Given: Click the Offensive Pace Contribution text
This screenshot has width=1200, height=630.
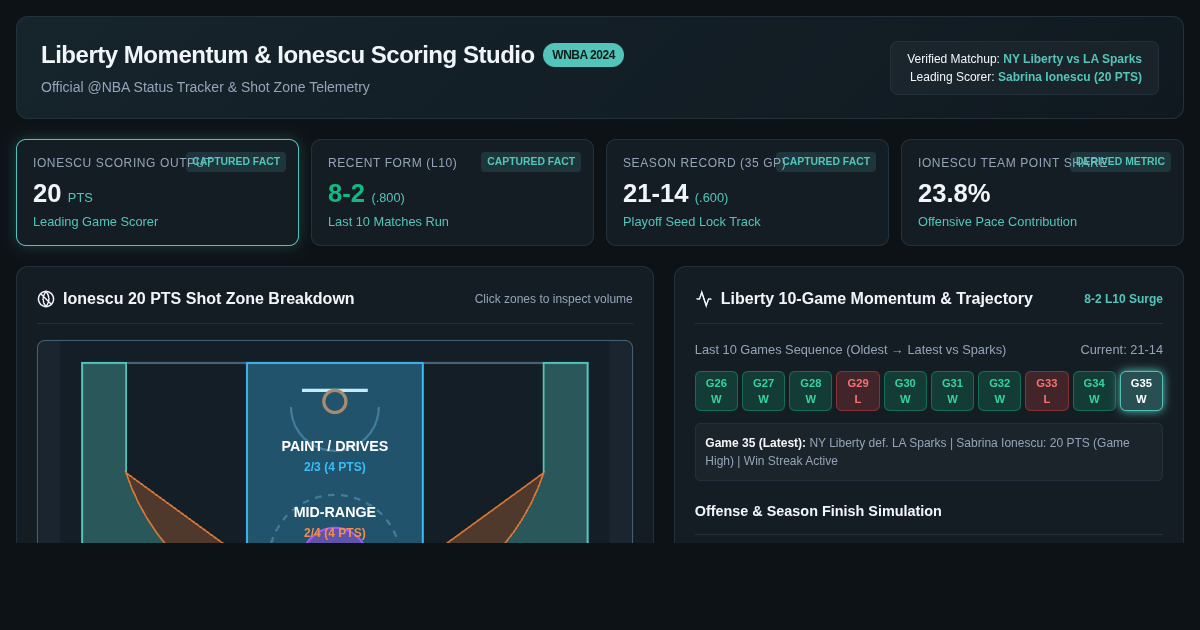Looking at the screenshot, I should click(x=997, y=222).
